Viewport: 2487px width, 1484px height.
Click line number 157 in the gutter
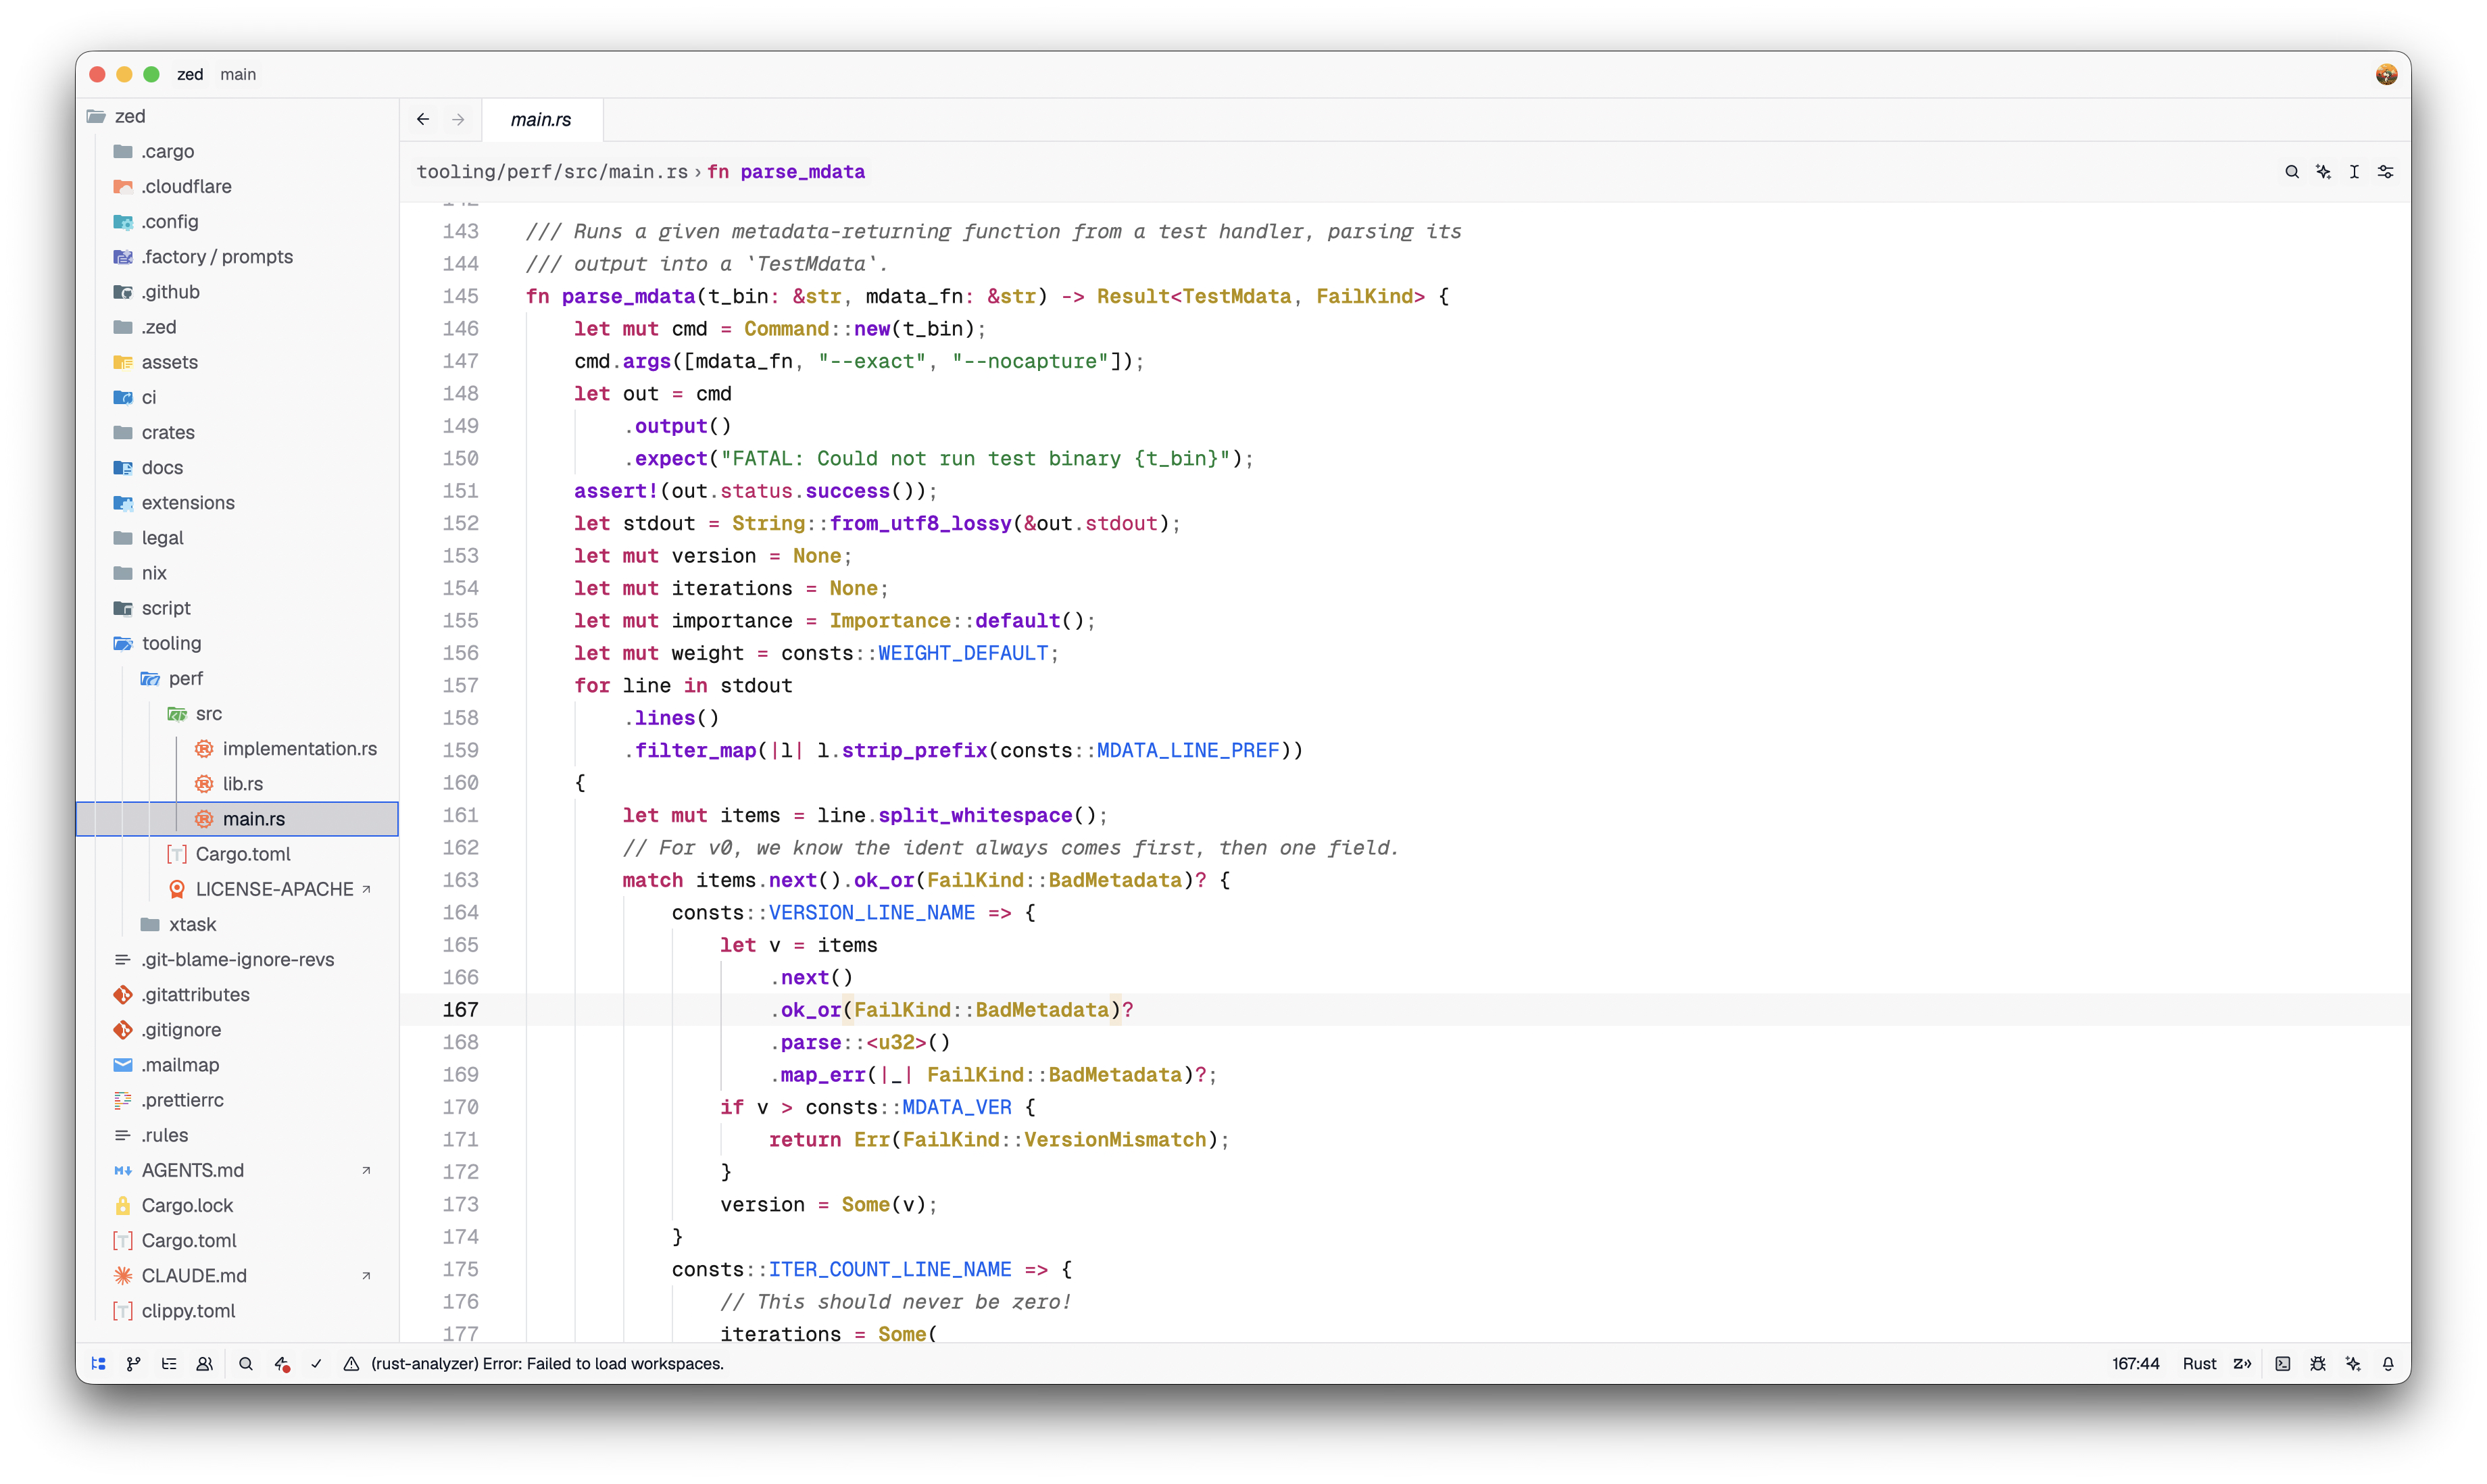point(460,685)
